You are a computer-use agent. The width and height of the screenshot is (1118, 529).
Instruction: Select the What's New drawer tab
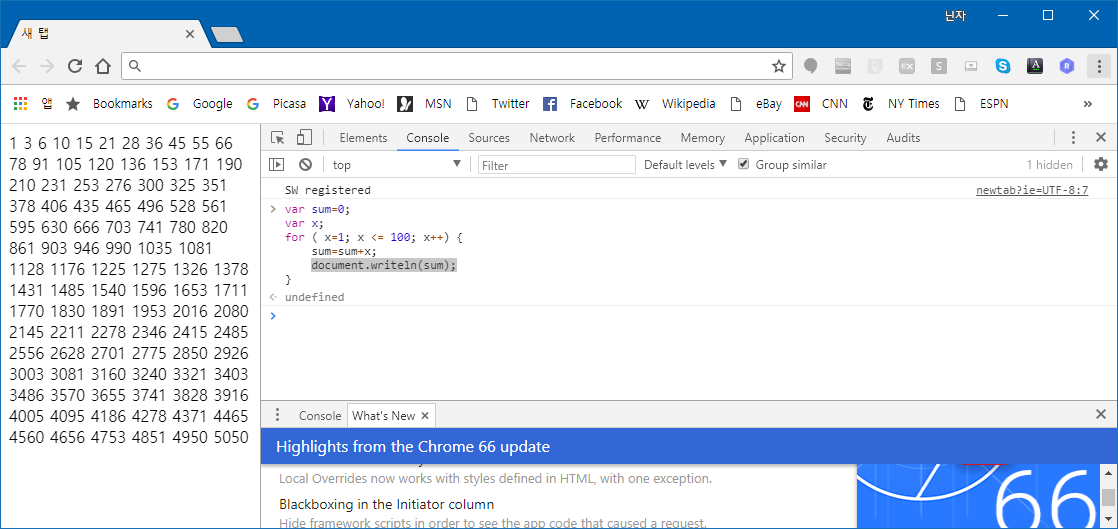[x=391, y=416]
